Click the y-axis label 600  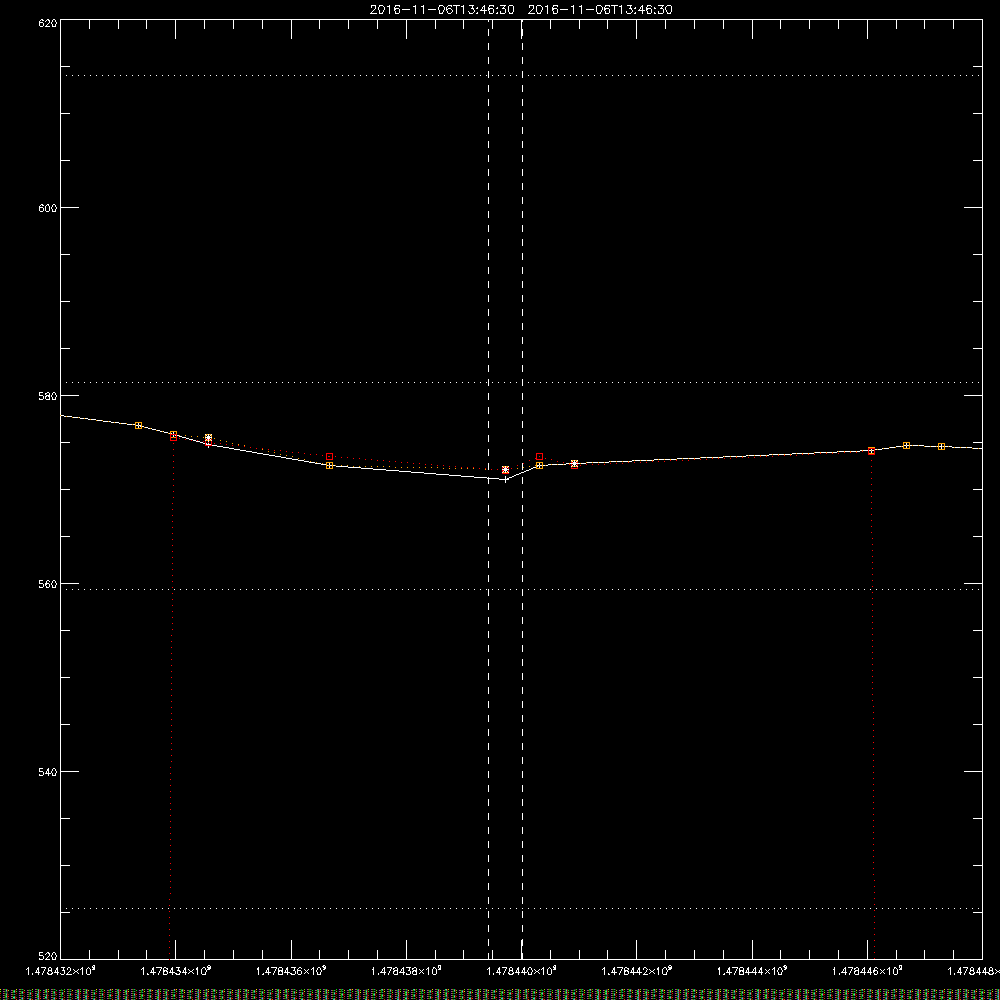point(48,208)
